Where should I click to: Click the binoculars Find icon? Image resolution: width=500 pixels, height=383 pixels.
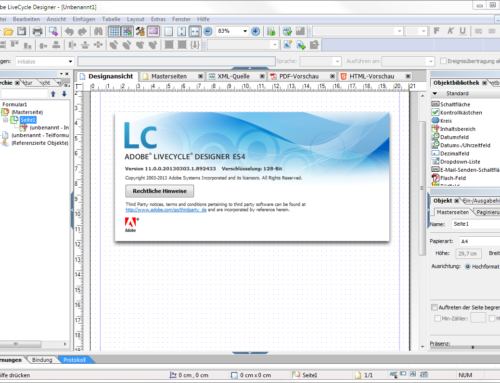(98, 32)
